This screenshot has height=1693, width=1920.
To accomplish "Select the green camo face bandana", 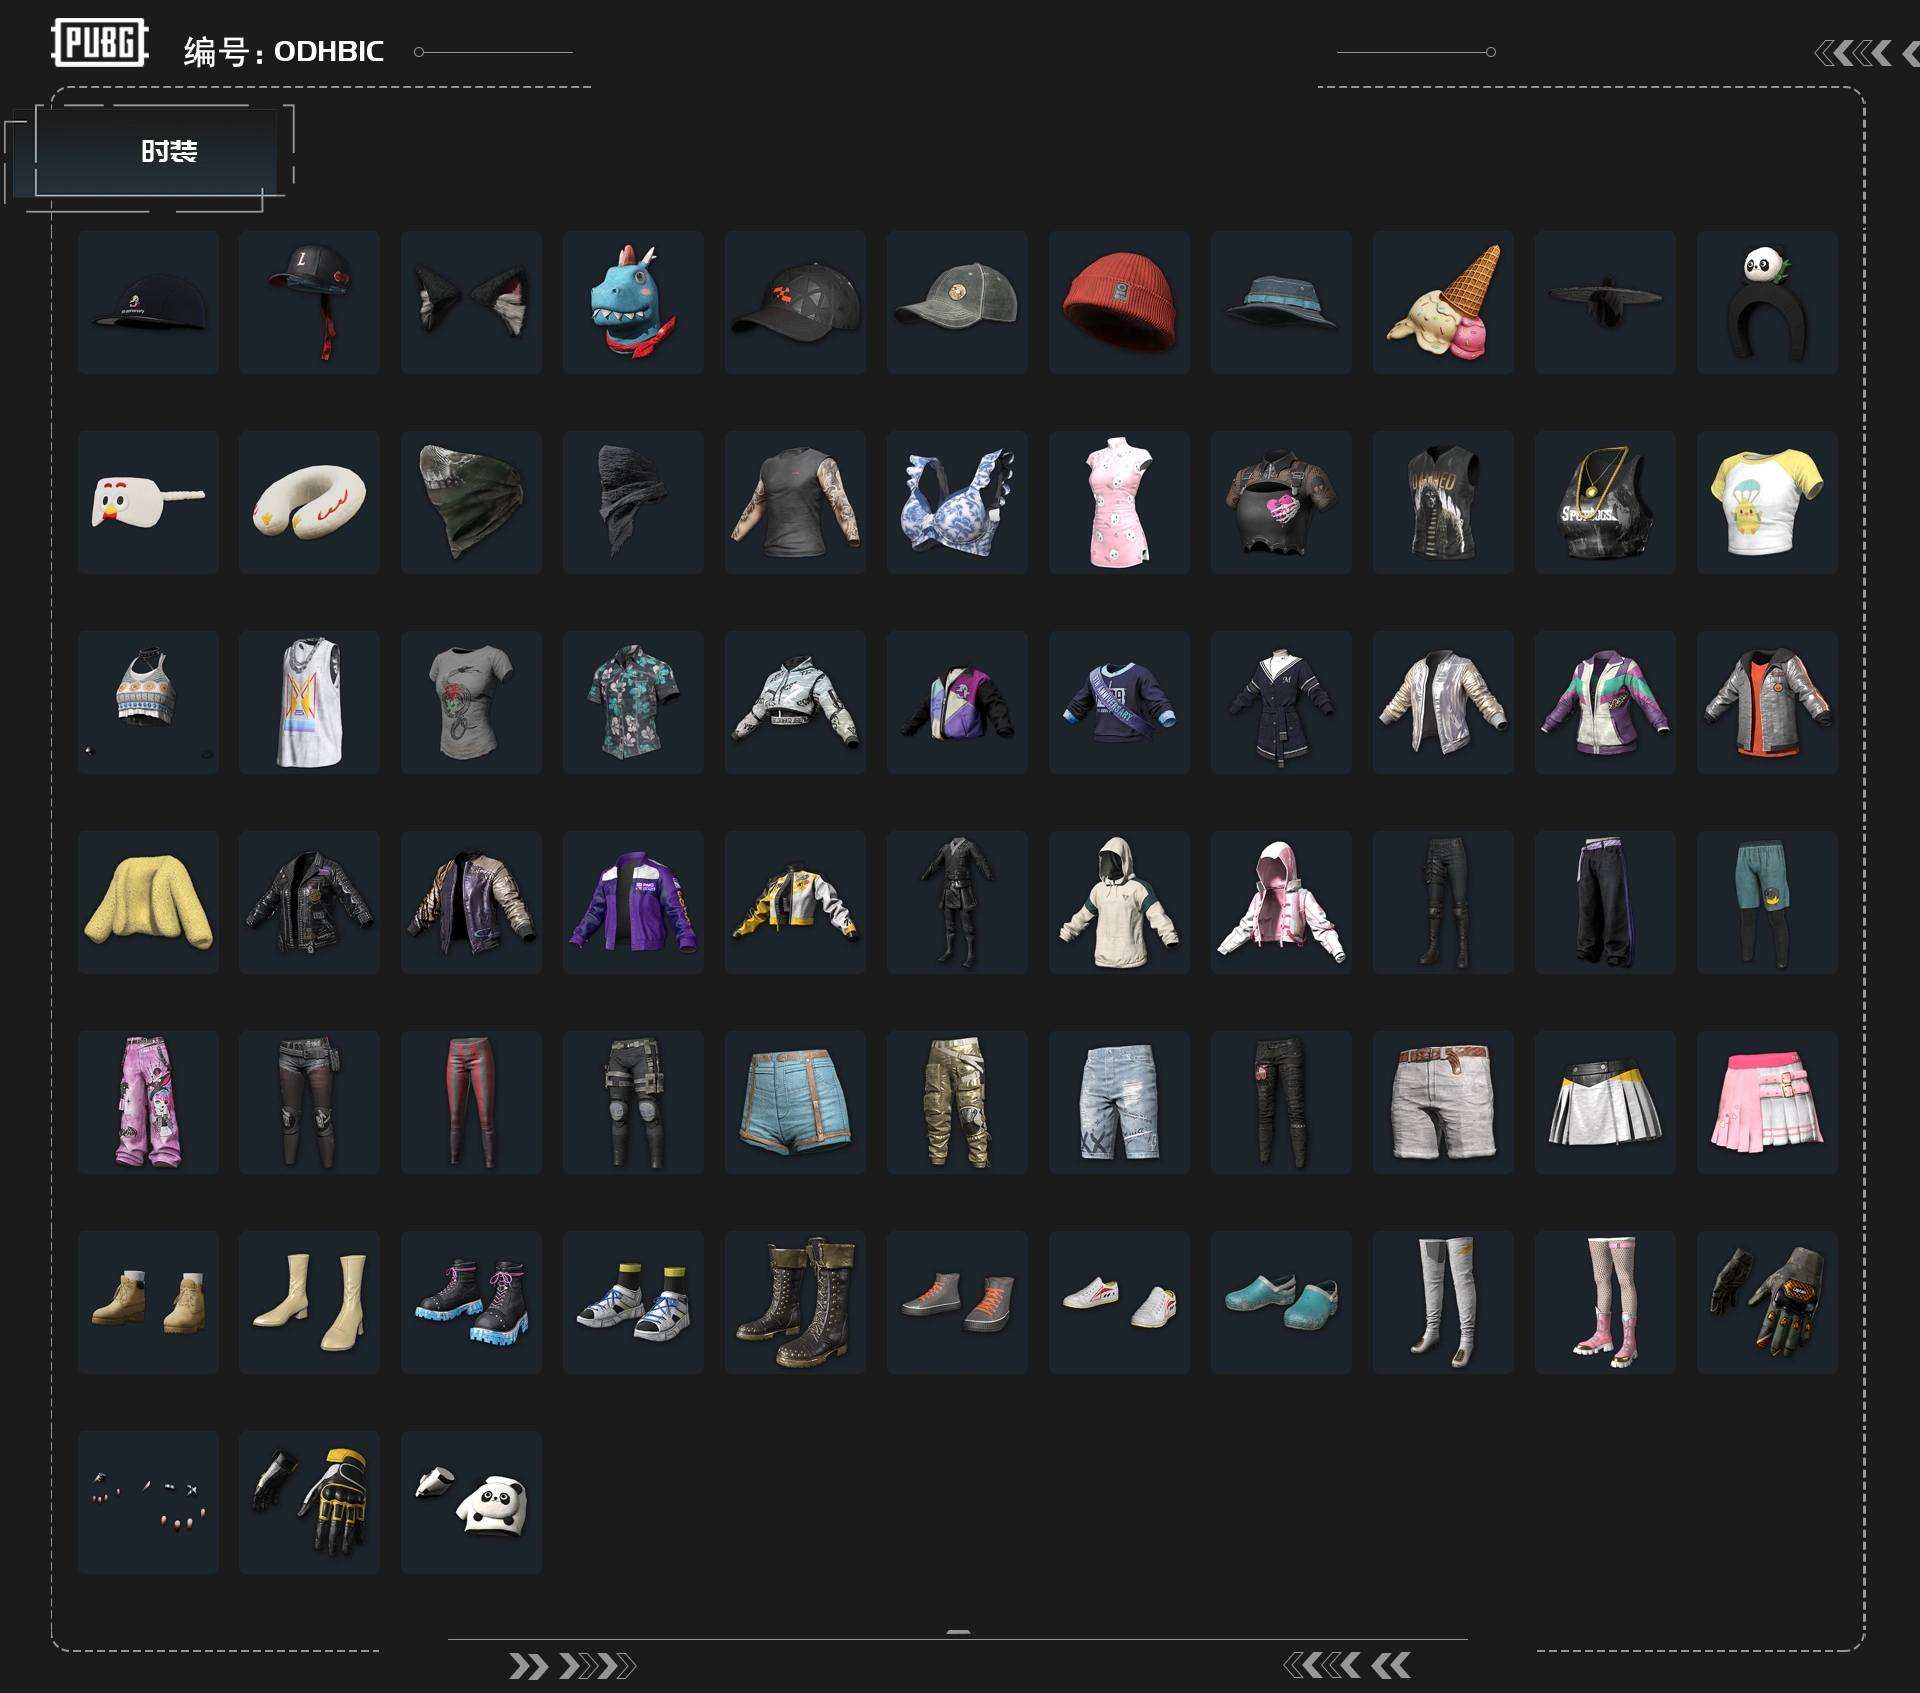I will (471, 502).
